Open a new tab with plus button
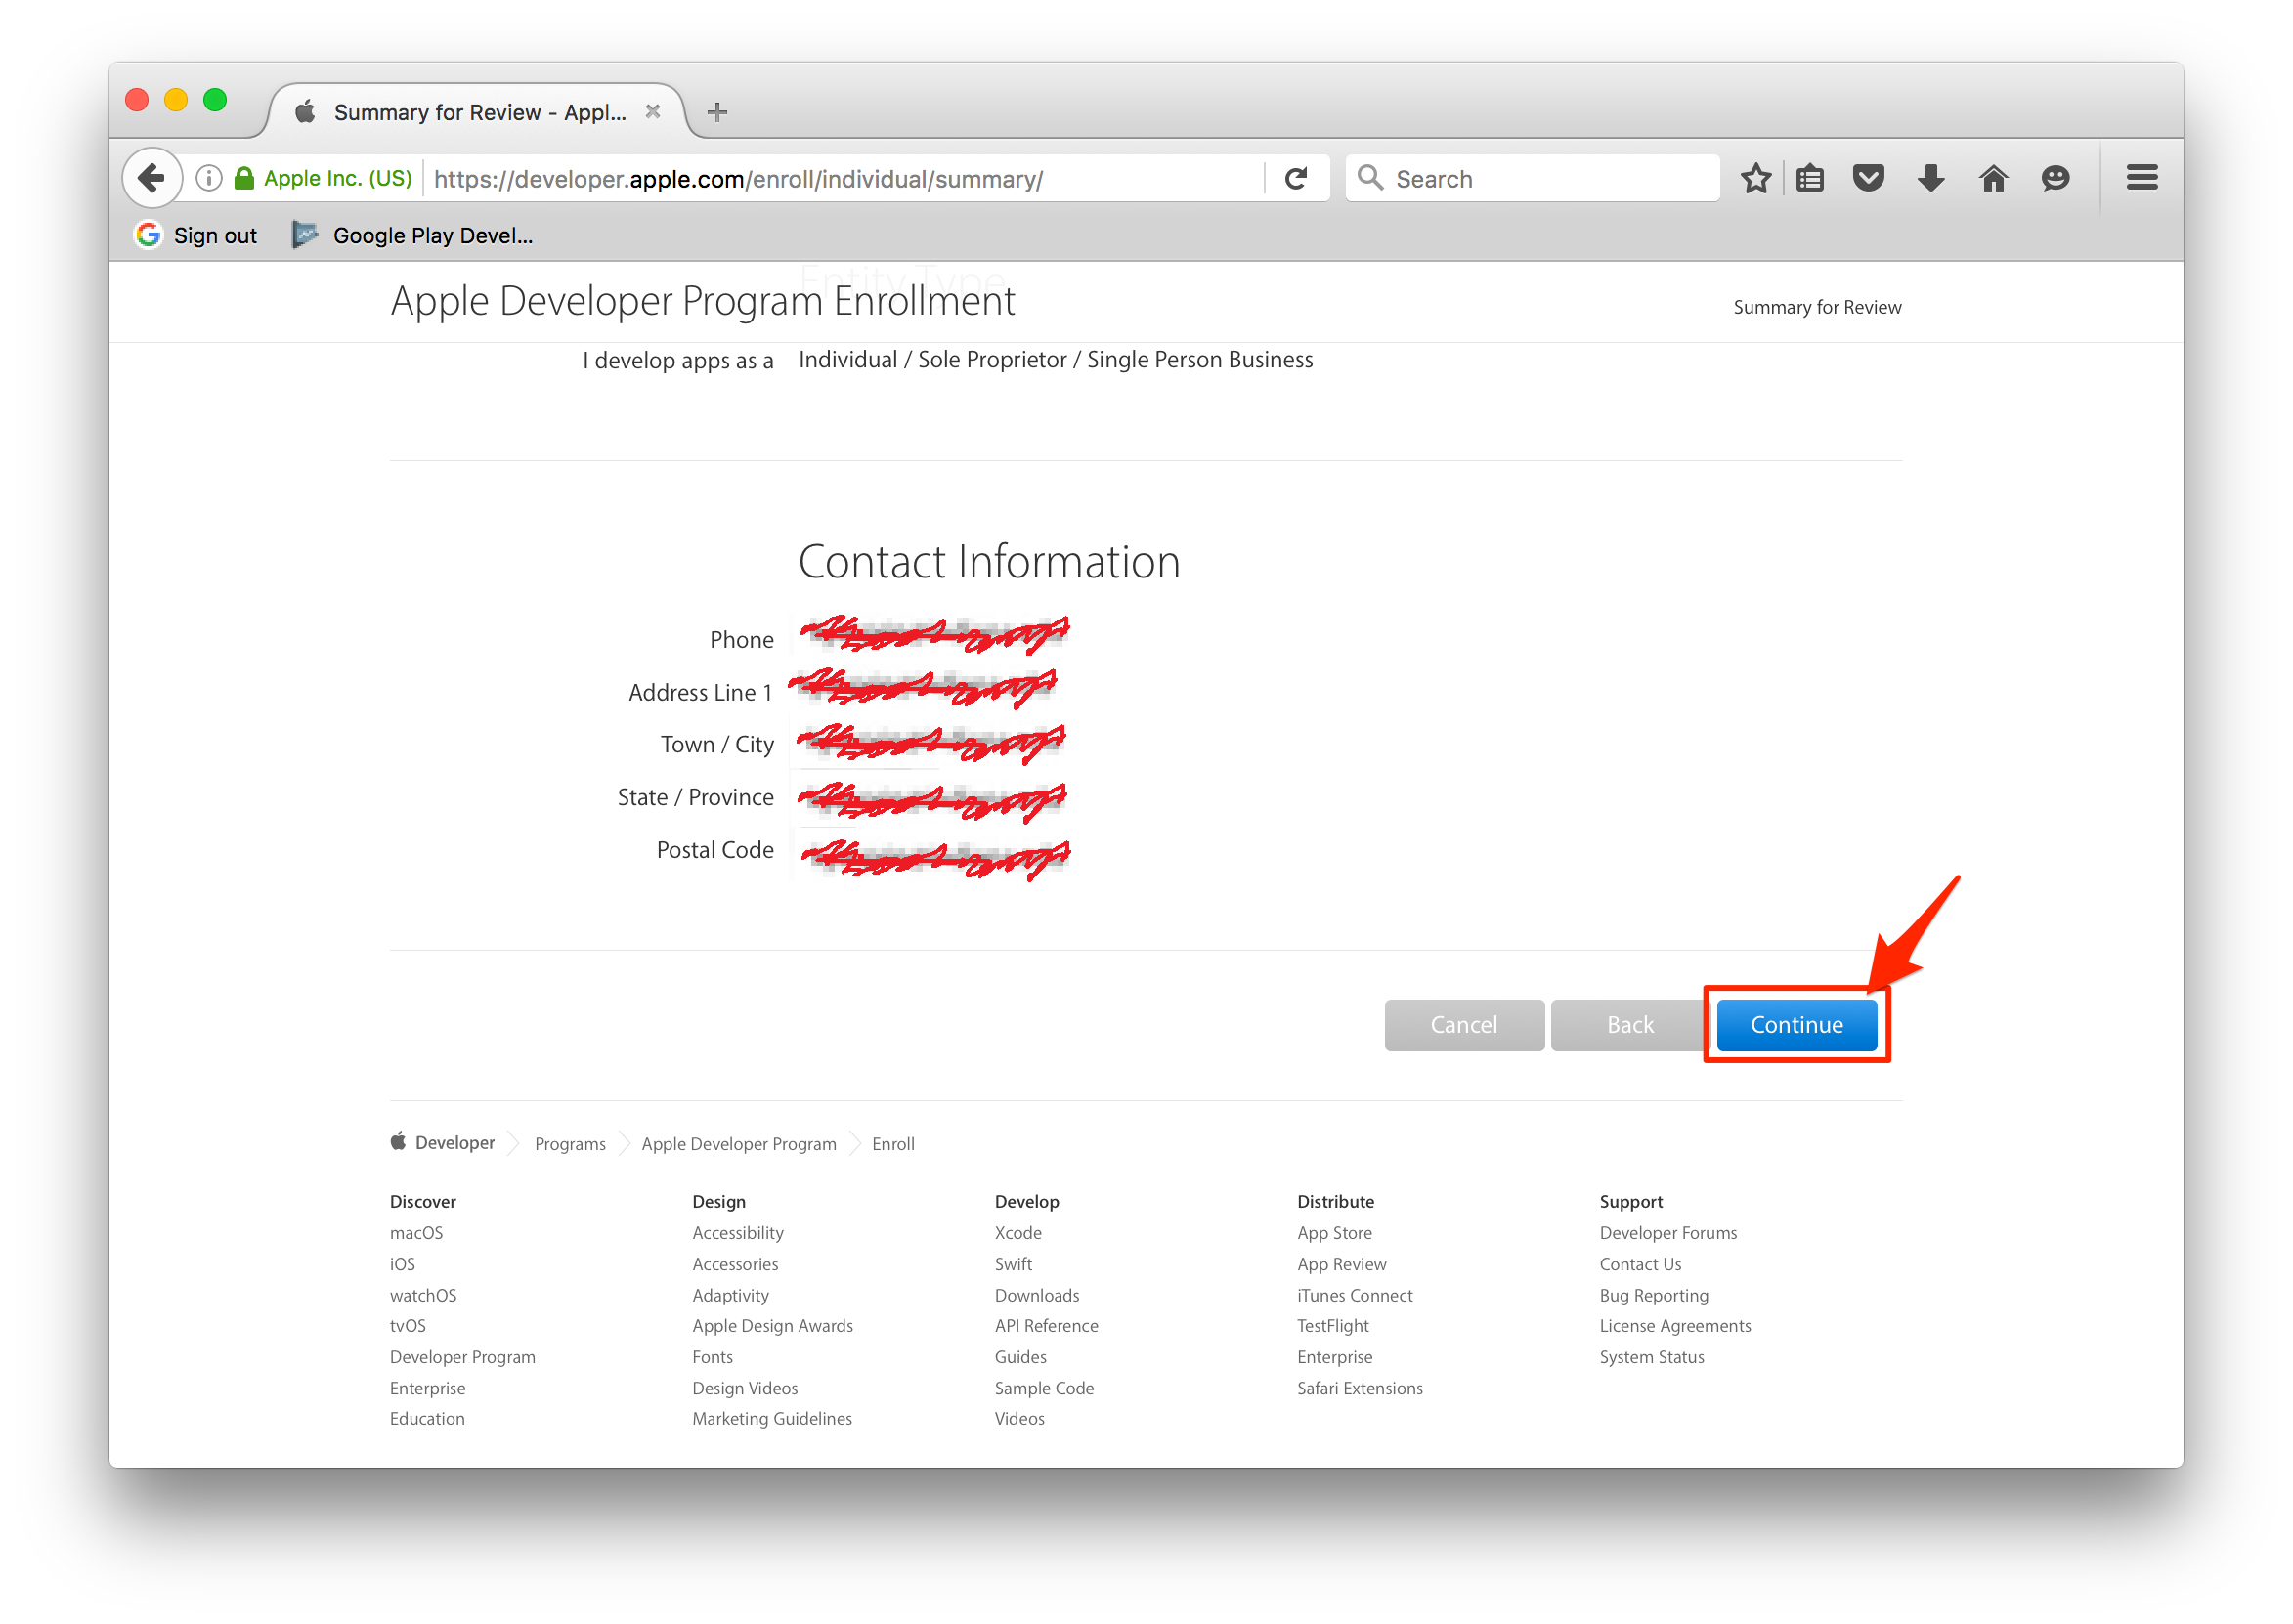Image resolution: width=2293 pixels, height=1624 pixels. point(717,112)
